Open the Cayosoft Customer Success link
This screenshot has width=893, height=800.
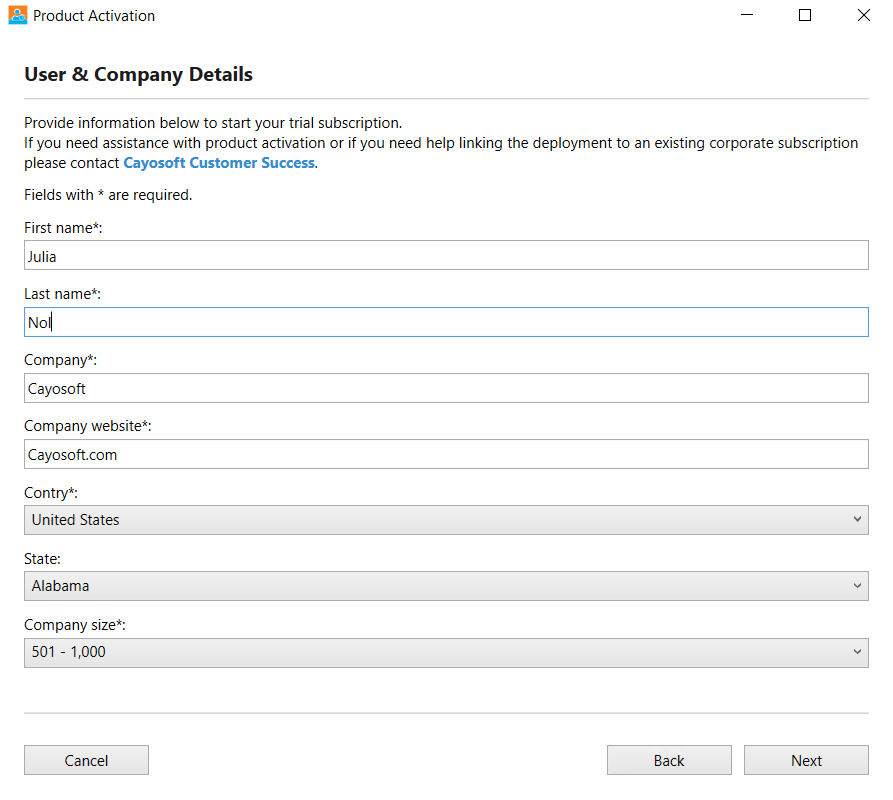[219, 163]
